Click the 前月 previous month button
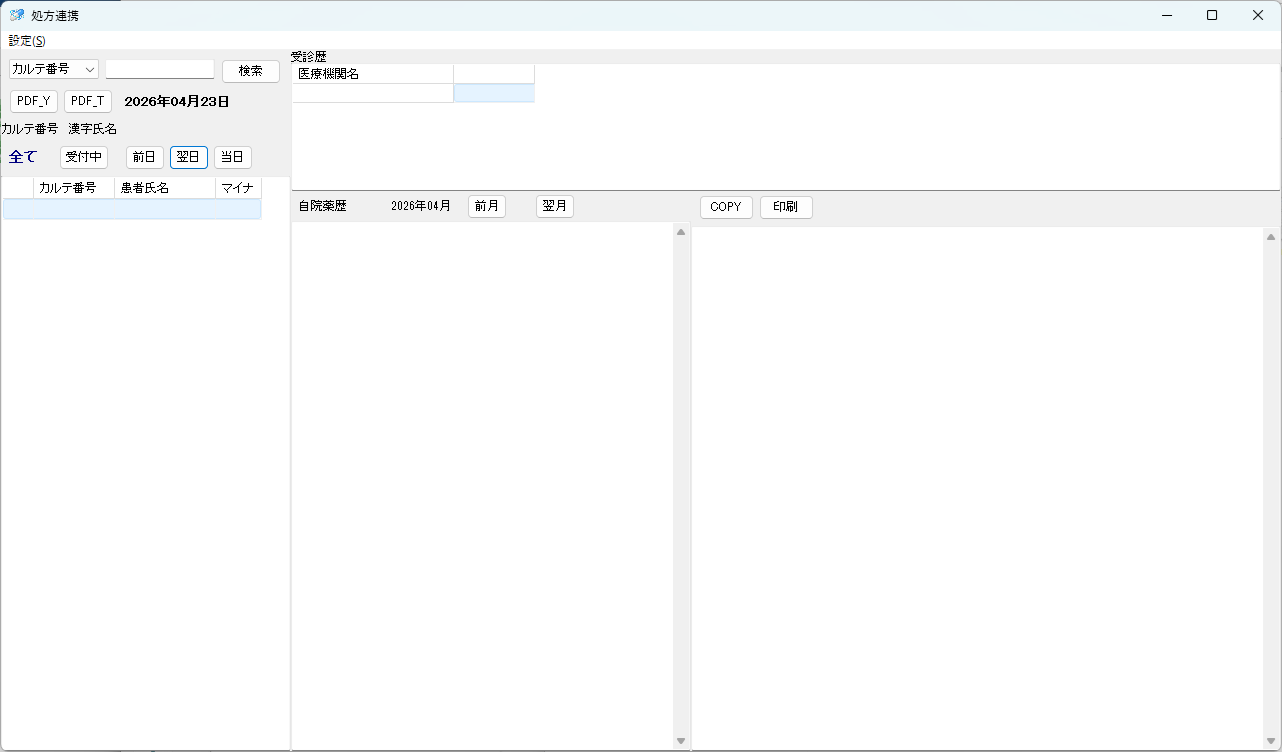Screen dimensions: 1282x752 tap(487, 206)
